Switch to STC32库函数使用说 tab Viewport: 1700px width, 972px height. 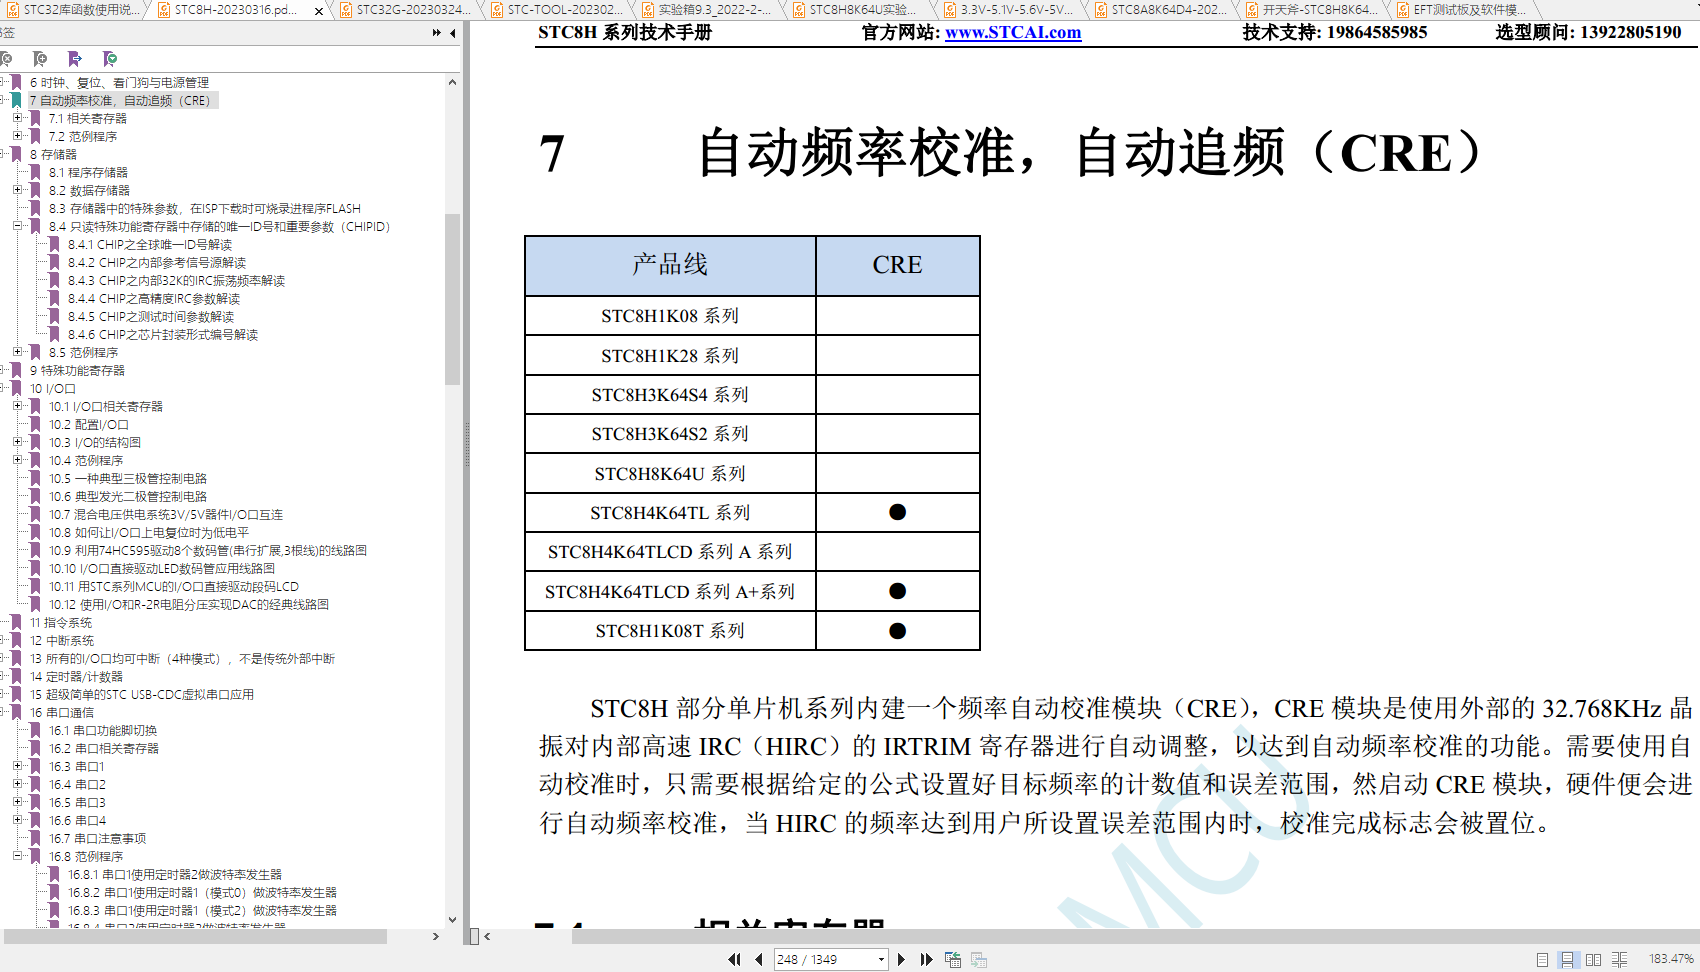point(74,10)
